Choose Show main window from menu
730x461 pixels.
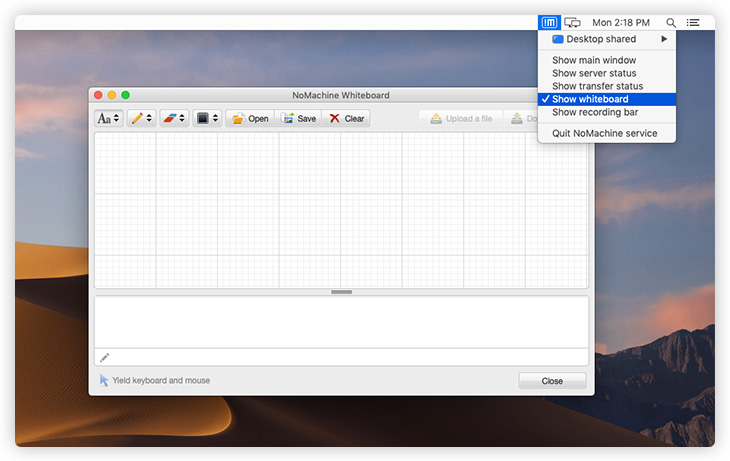pyautogui.click(x=594, y=60)
